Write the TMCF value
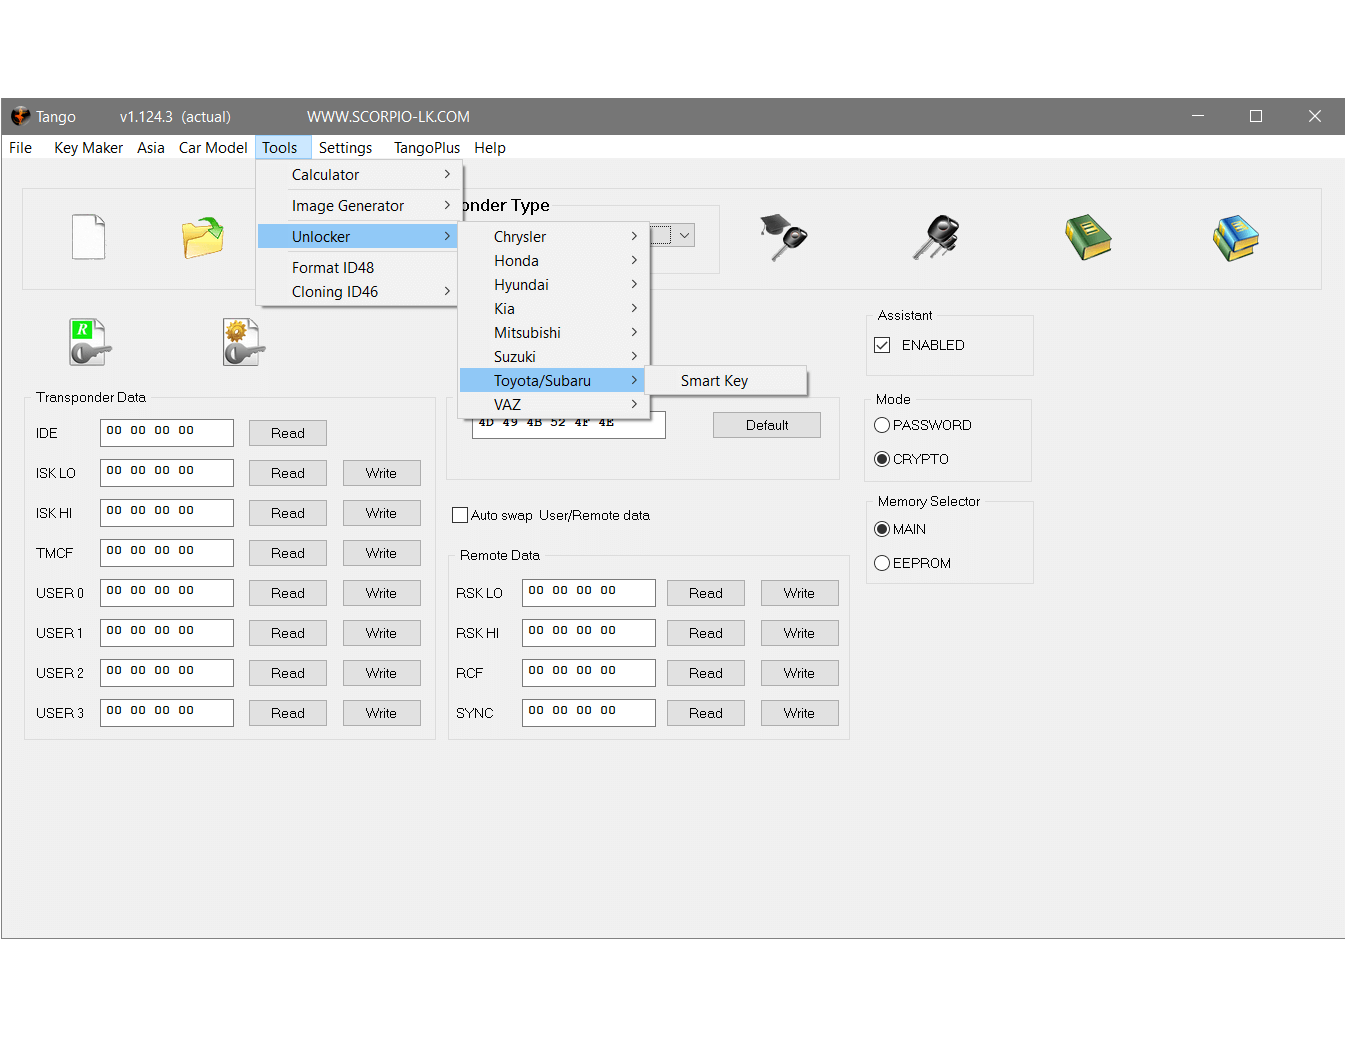The width and height of the screenshot is (1346, 1037). click(381, 553)
